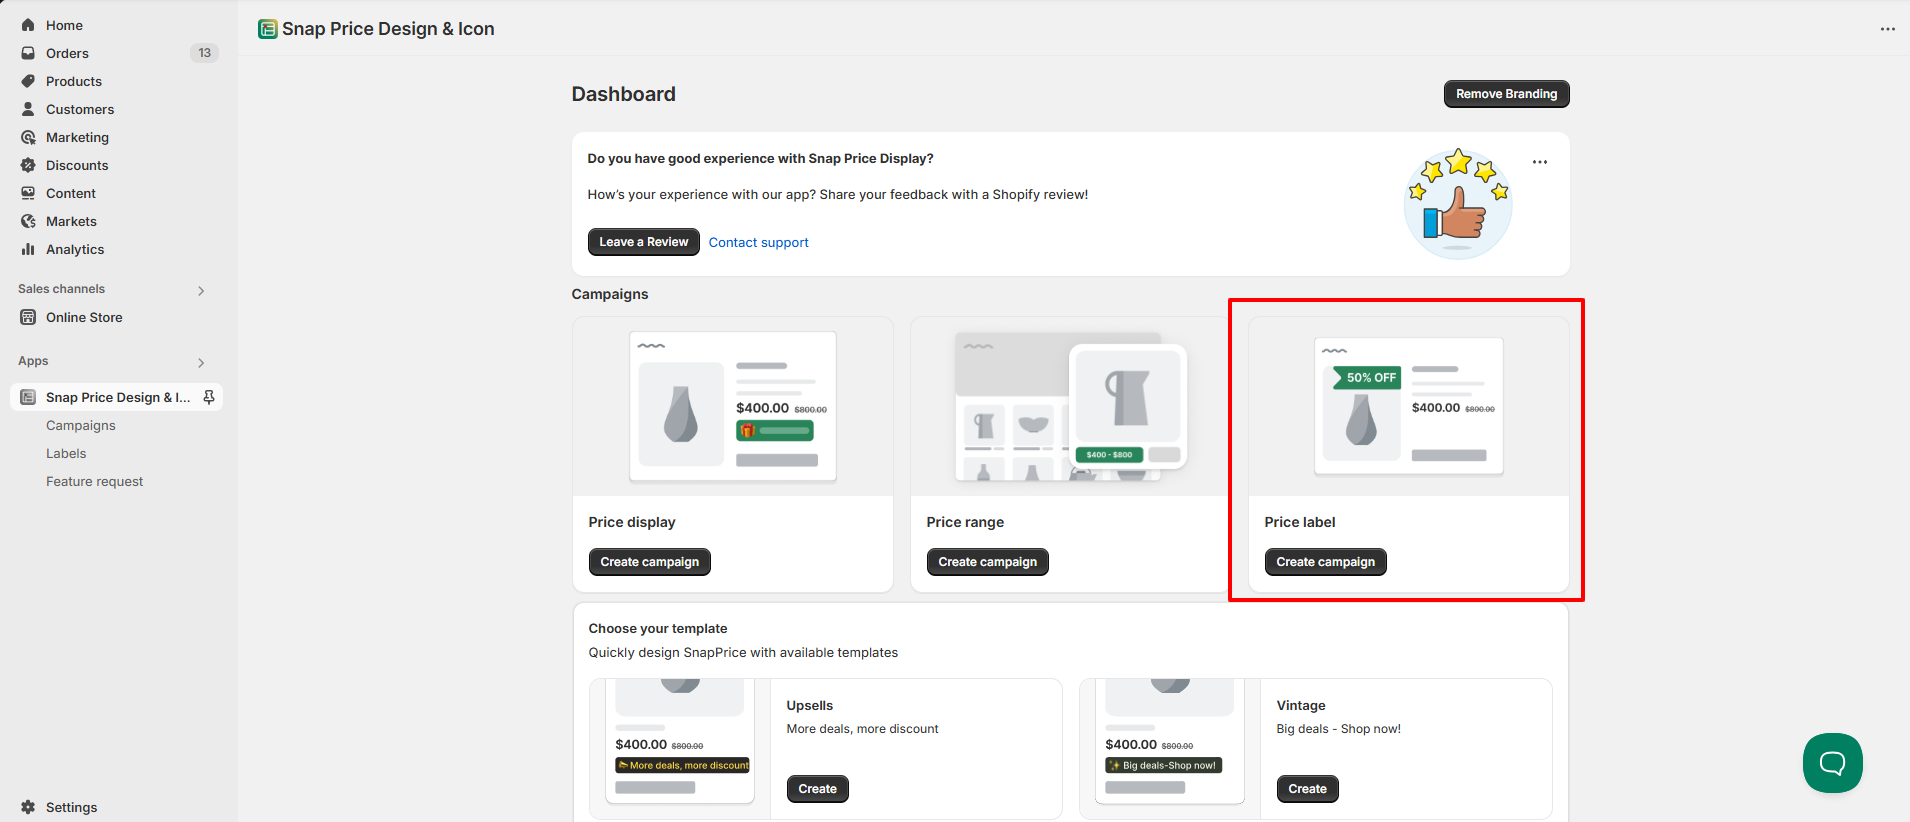Create campaign for Price display
The height and width of the screenshot is (822, 1910).
649,562
